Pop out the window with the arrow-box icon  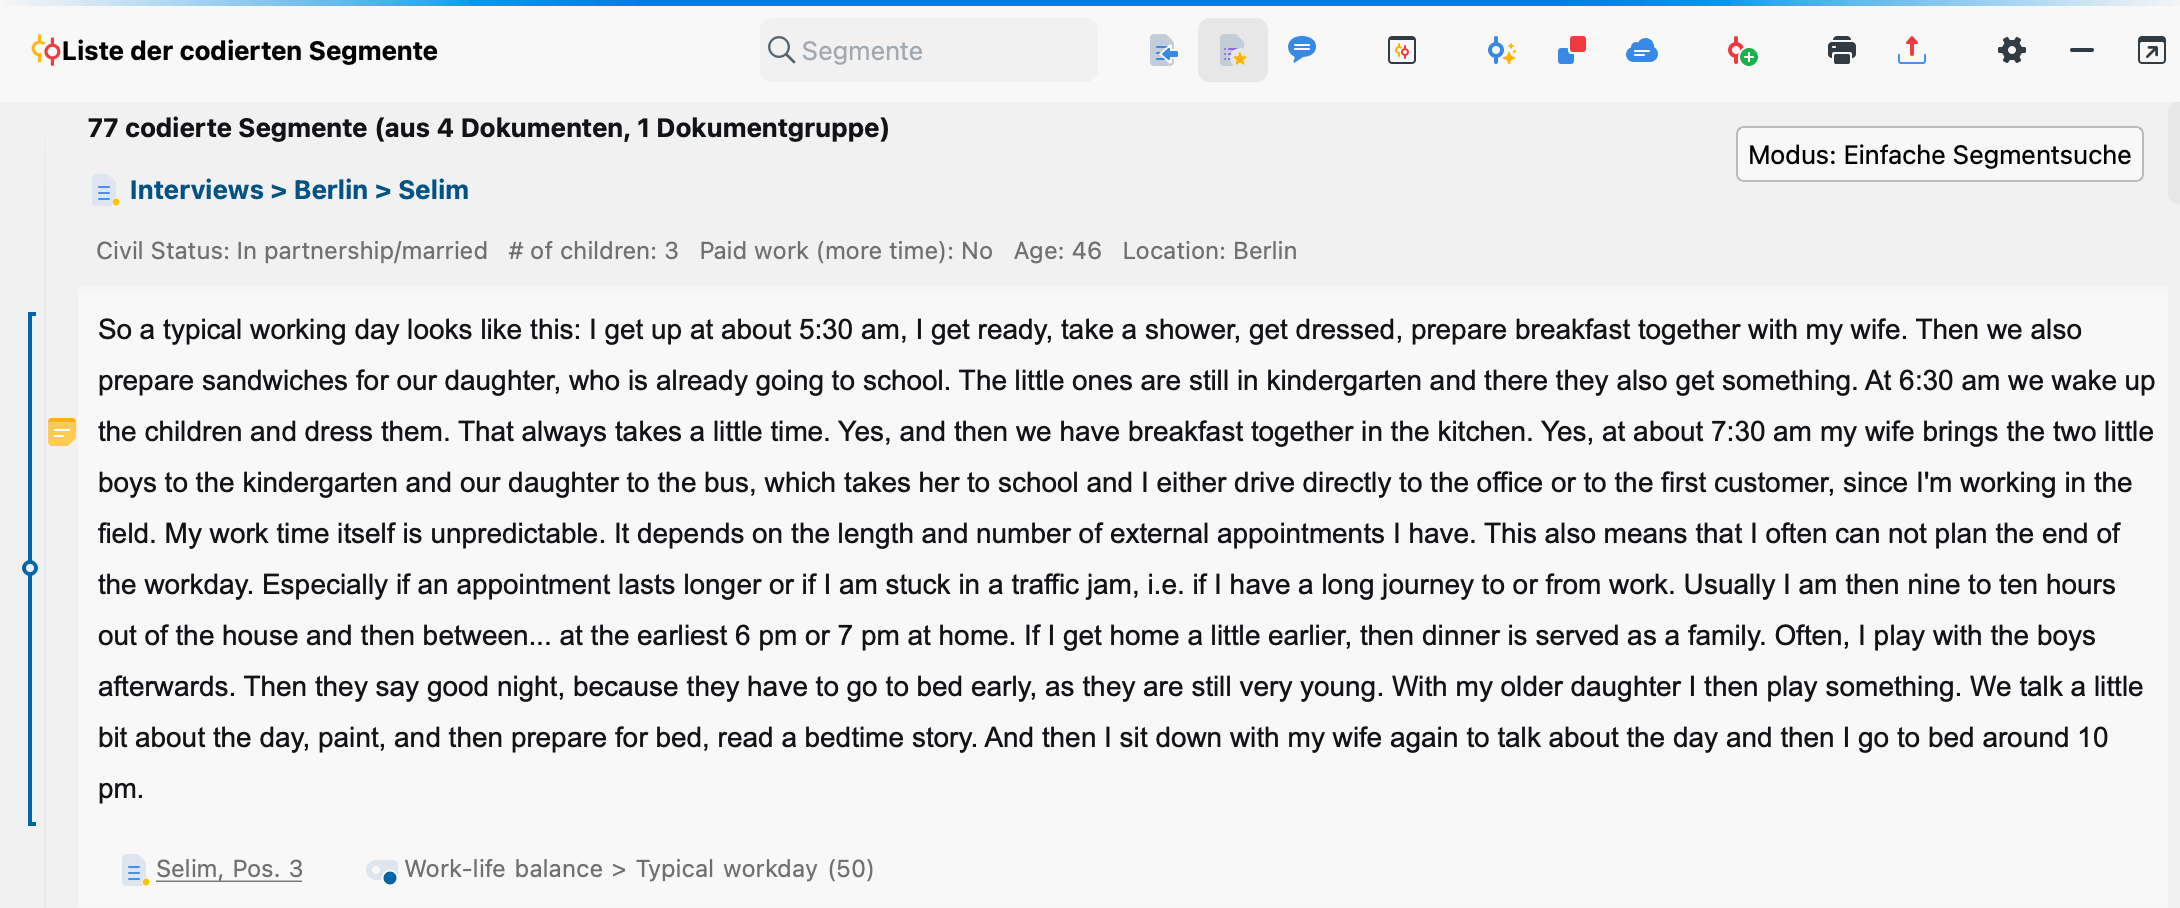2151,50
